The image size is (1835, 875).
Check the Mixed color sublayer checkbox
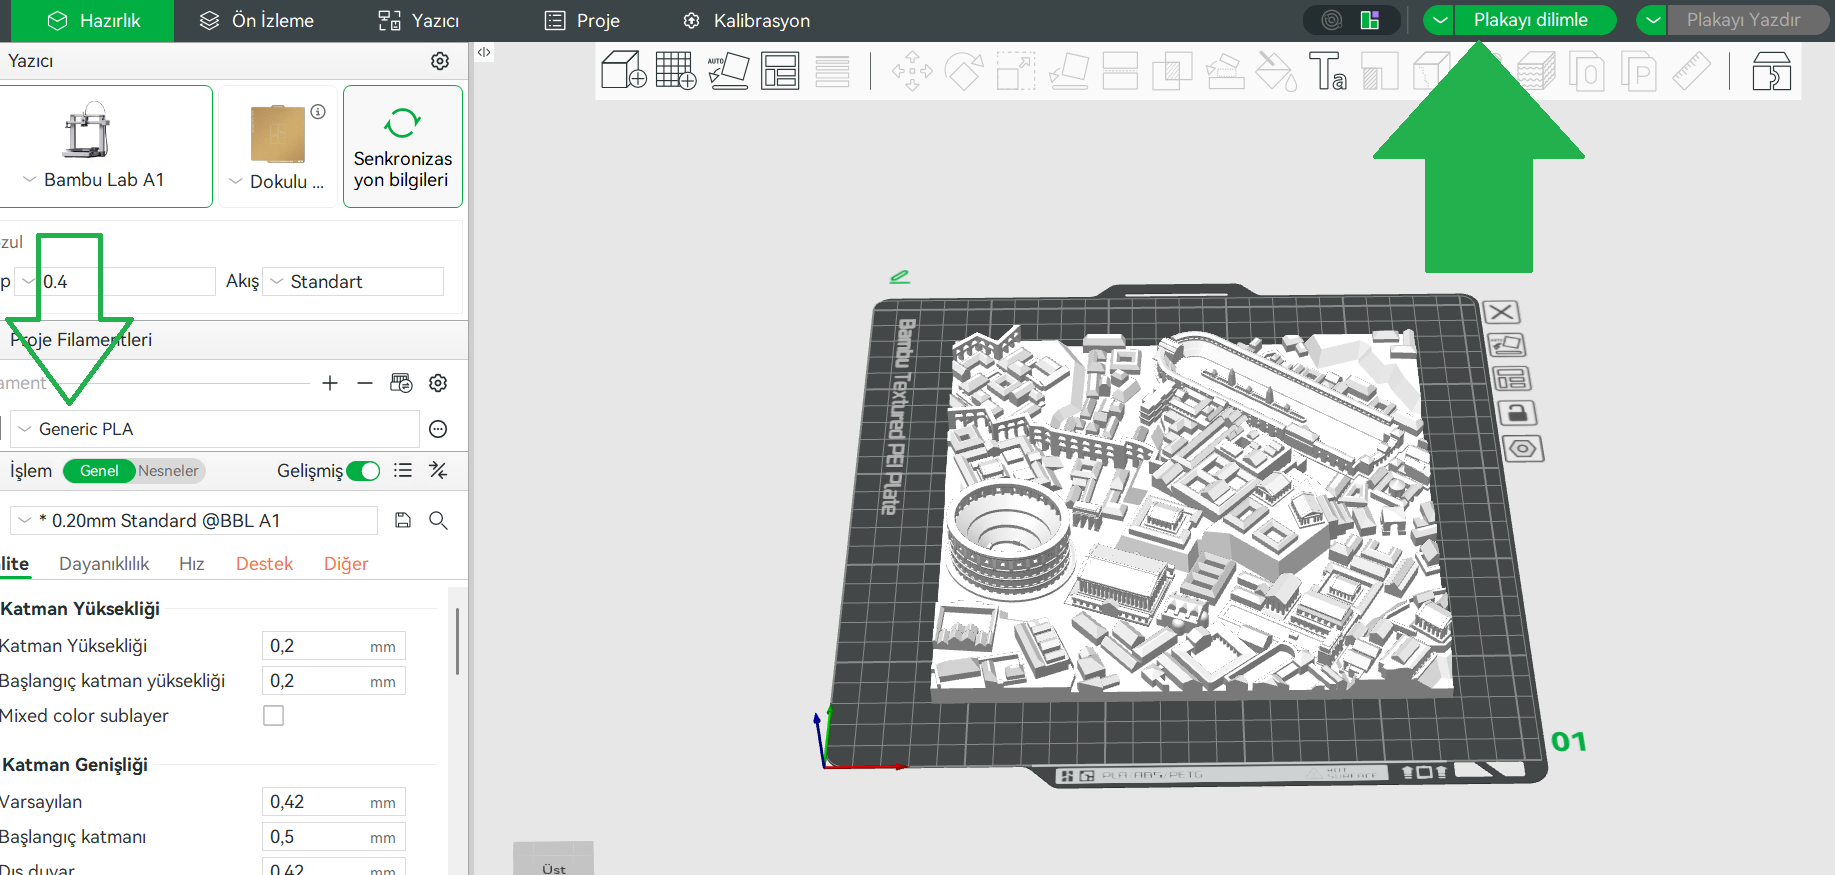click(273, 716)
